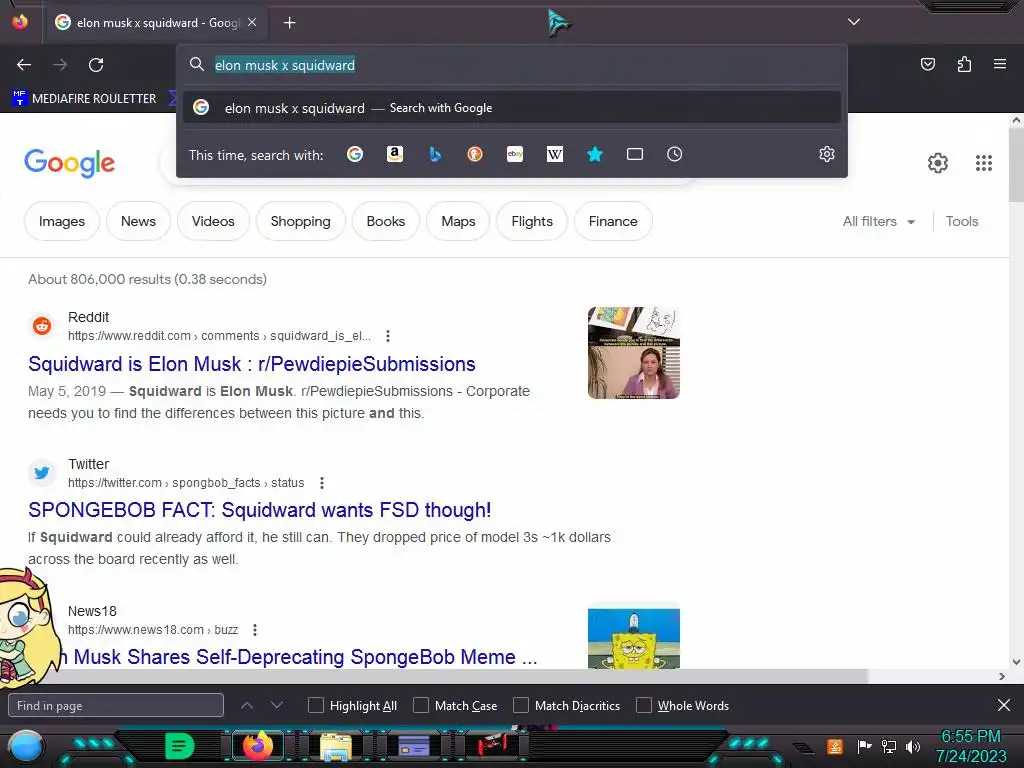Search history with the clock icon
1024x768 pixels.
tap(675, 154)
